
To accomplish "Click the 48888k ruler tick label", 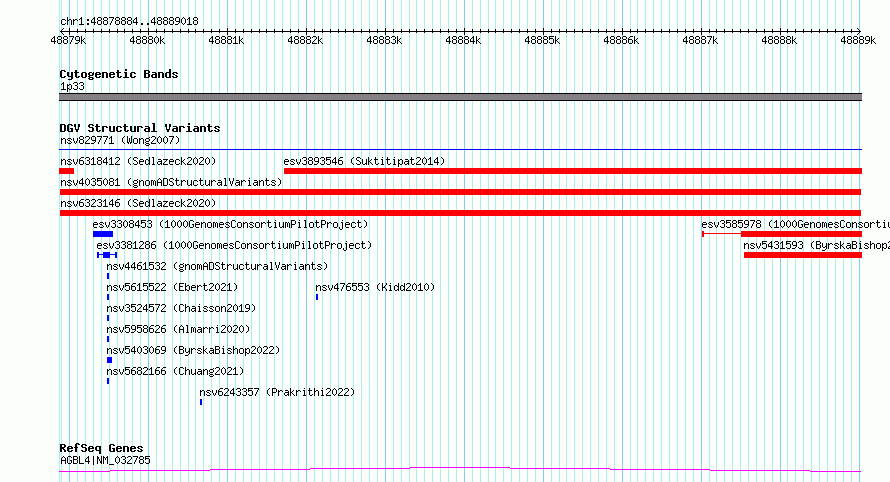I will [779, 40].
